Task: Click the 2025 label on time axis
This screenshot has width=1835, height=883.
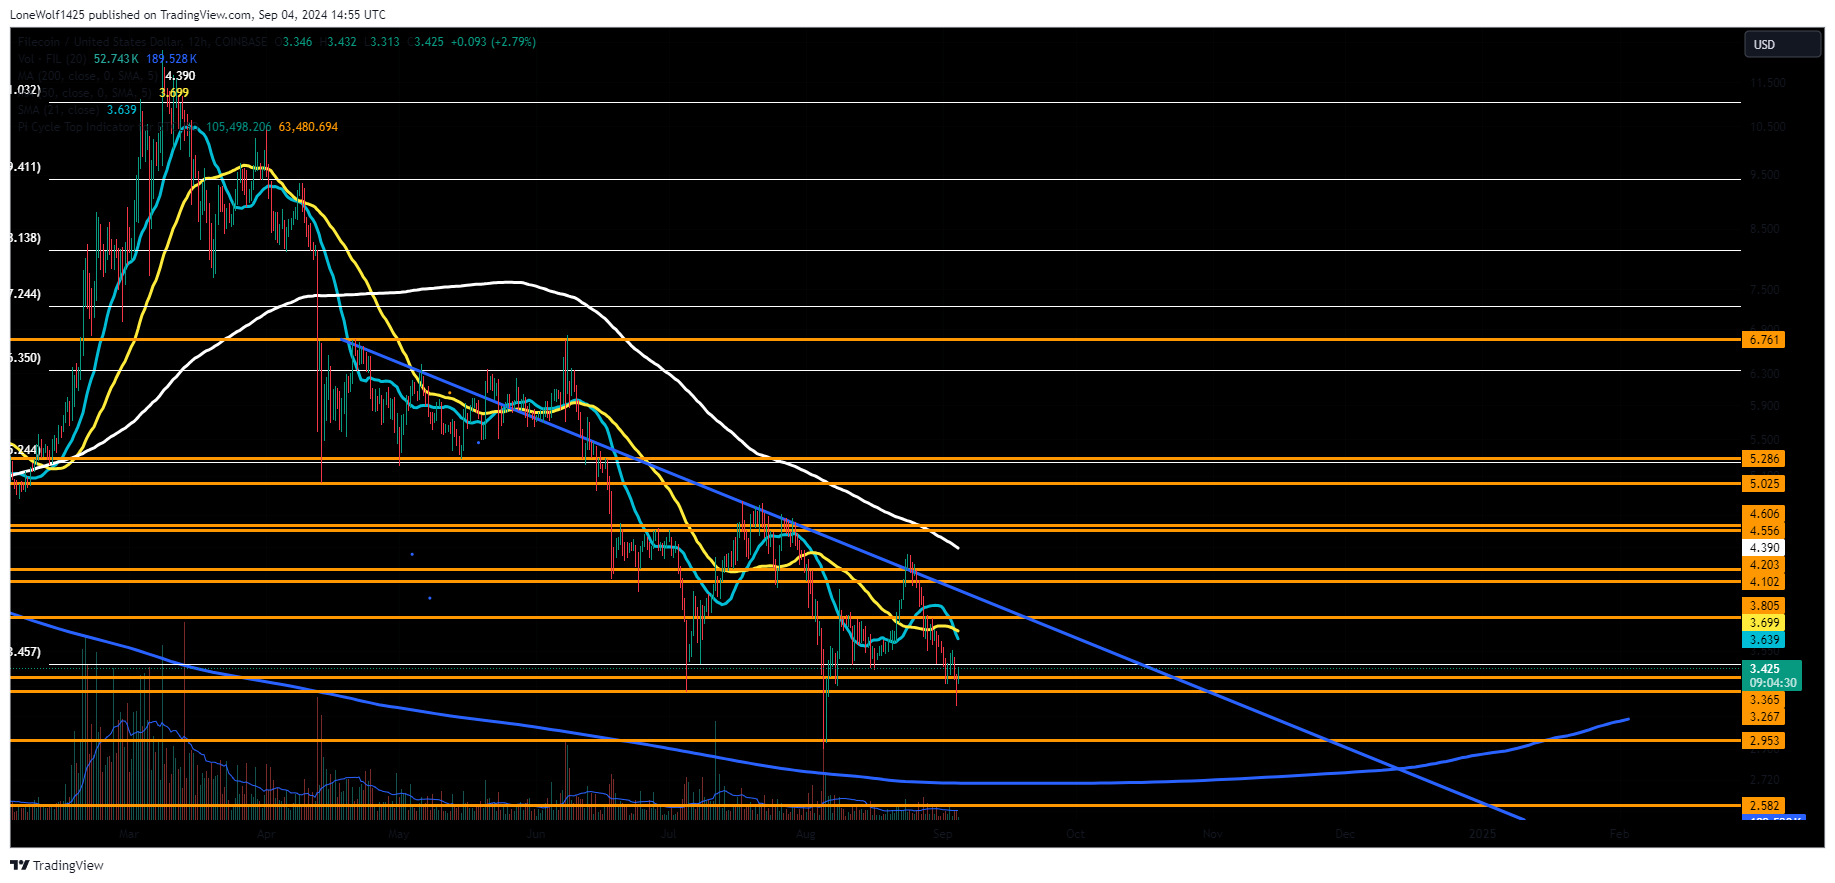Action: click(x=1482, y=833)
